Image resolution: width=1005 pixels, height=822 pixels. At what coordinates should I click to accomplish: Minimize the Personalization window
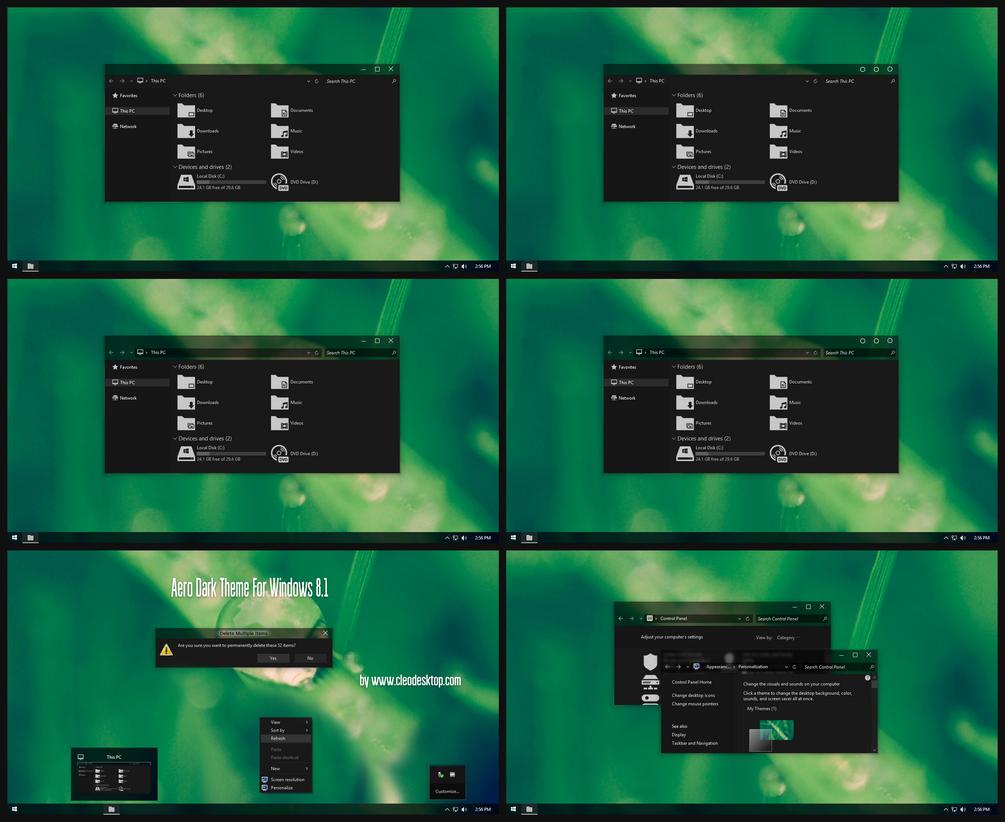(842, 655)
